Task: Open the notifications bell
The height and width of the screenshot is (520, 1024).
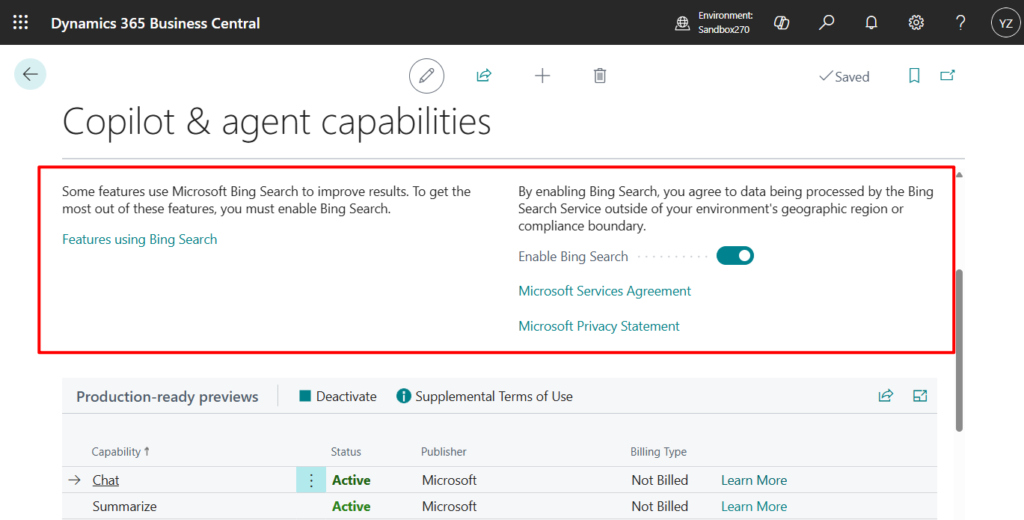Action: click(x=871, y=22)
